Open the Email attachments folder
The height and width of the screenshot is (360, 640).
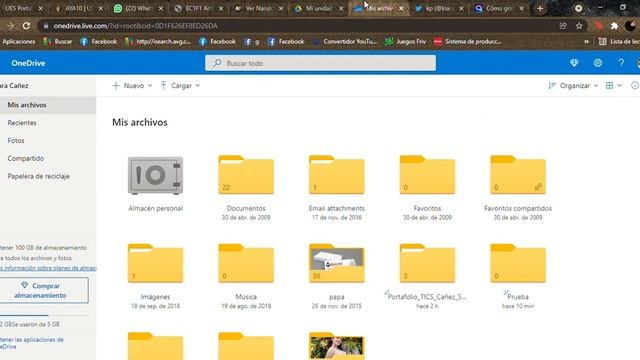pyautogui.click(x=336, y=175)
